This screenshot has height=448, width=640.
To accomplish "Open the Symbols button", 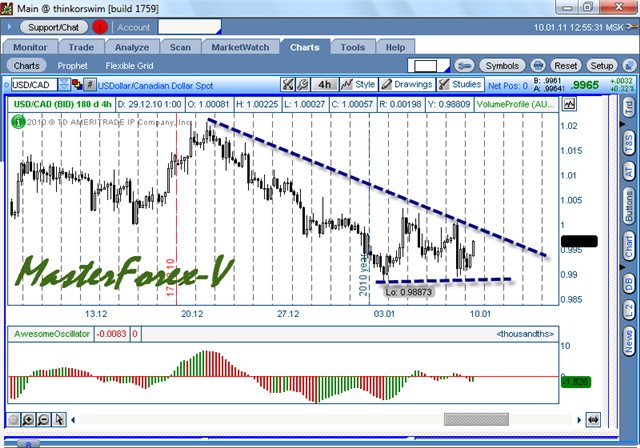I will [502, 66].
